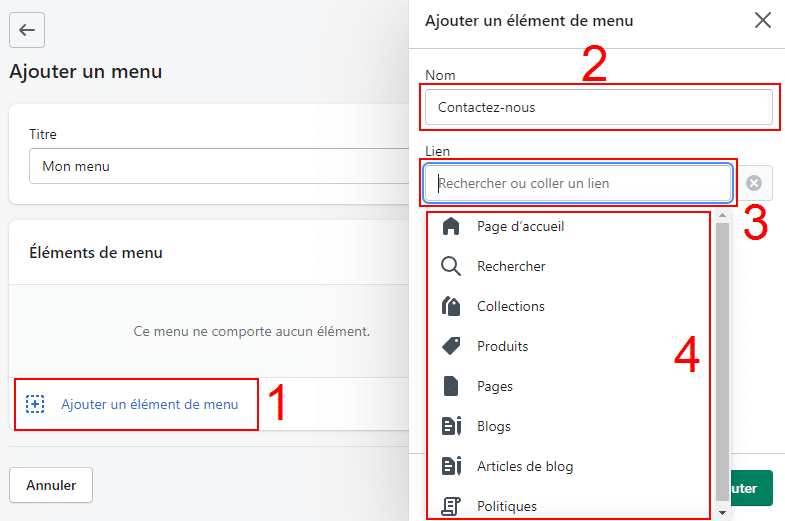Viewport: 785px width, 521px height.
Task: Click the Produits price tag icon
Action: 451,346
